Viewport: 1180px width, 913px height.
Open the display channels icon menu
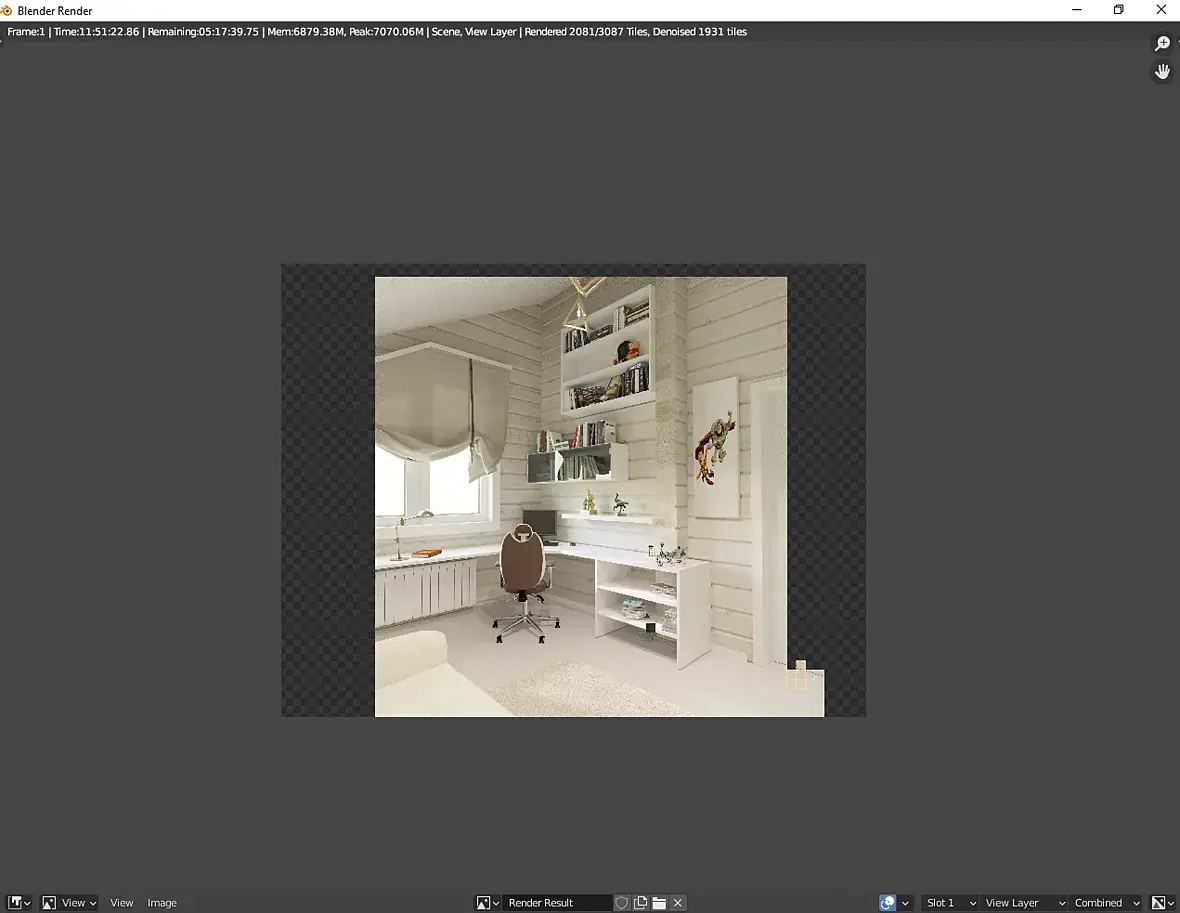click(1164, 903)
